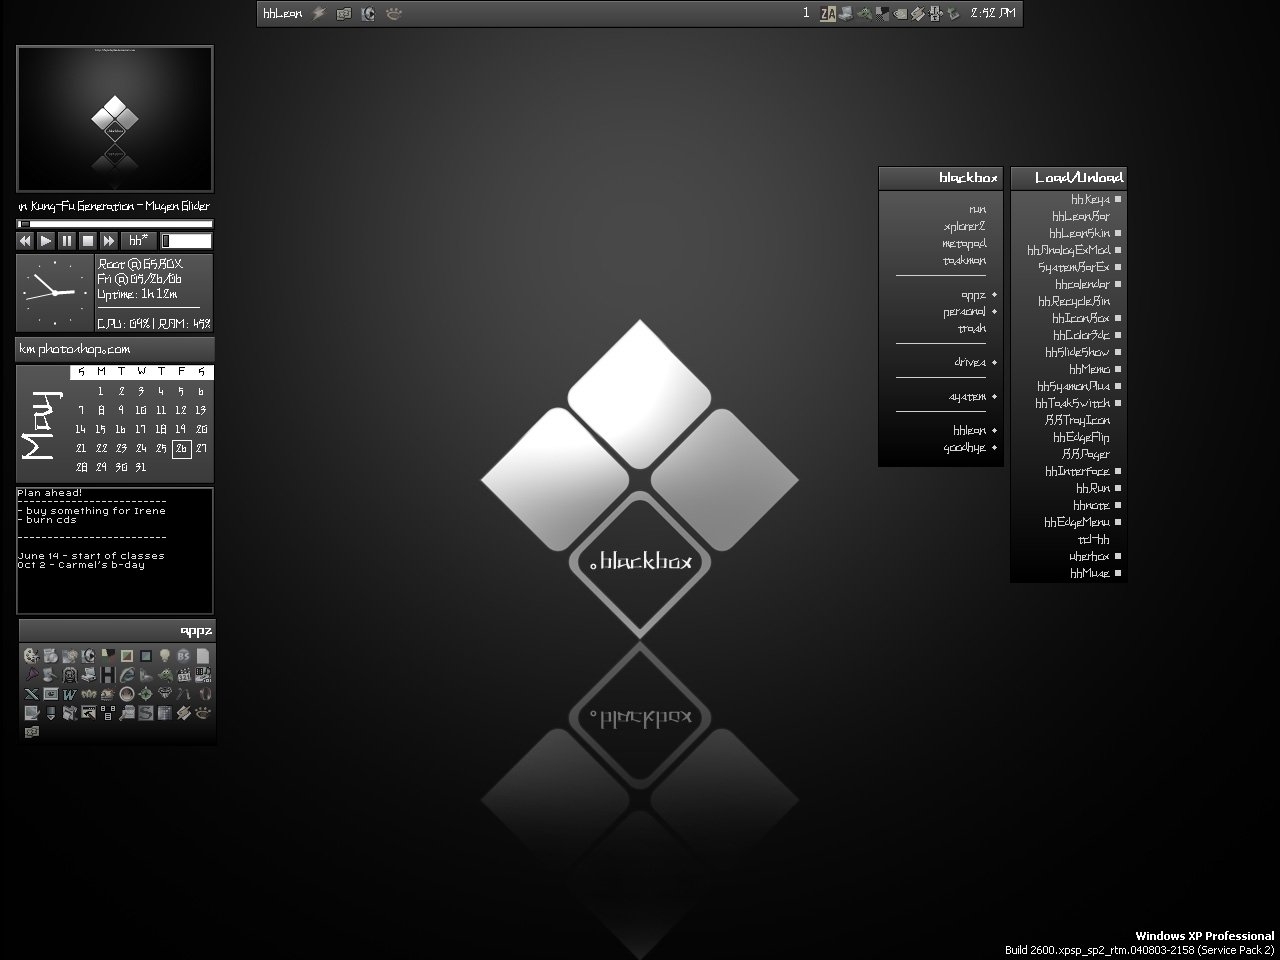Select May 26 on the calendar
The width and height of the screenshot is (1280, 960).
[x=181, y=449]
